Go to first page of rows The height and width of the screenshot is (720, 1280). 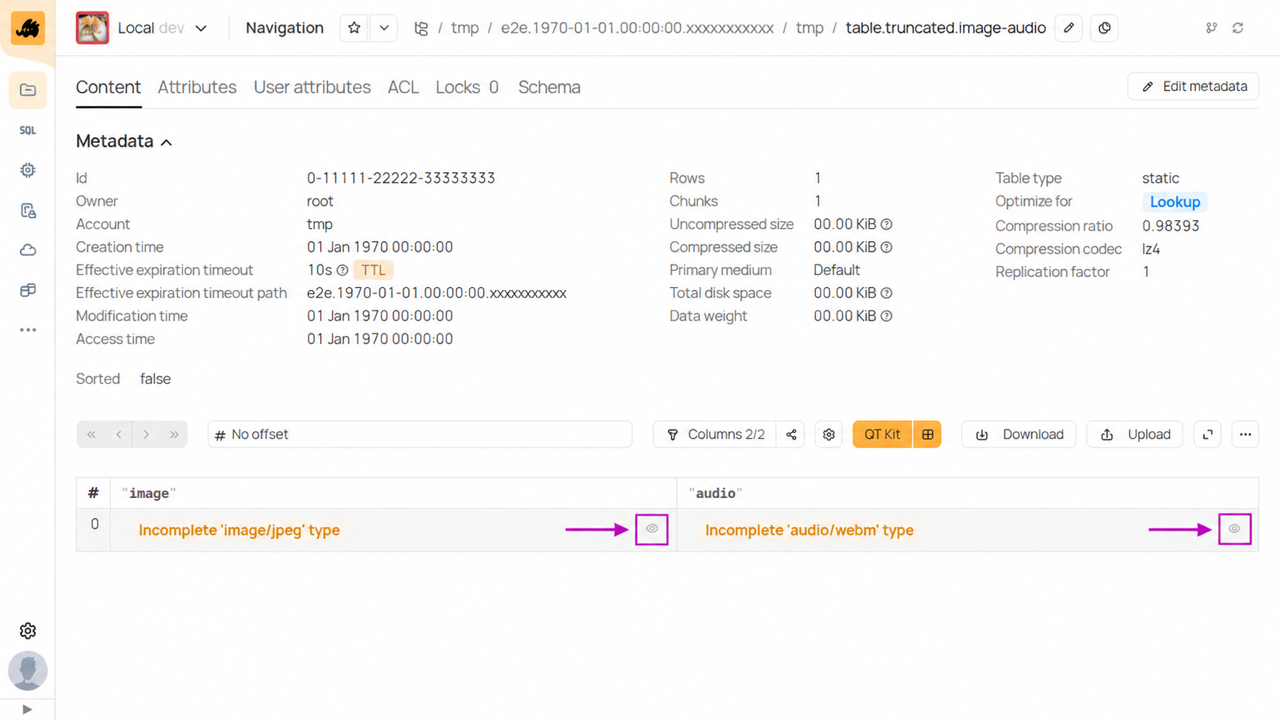pyautogui.click(x=91, y=434)
